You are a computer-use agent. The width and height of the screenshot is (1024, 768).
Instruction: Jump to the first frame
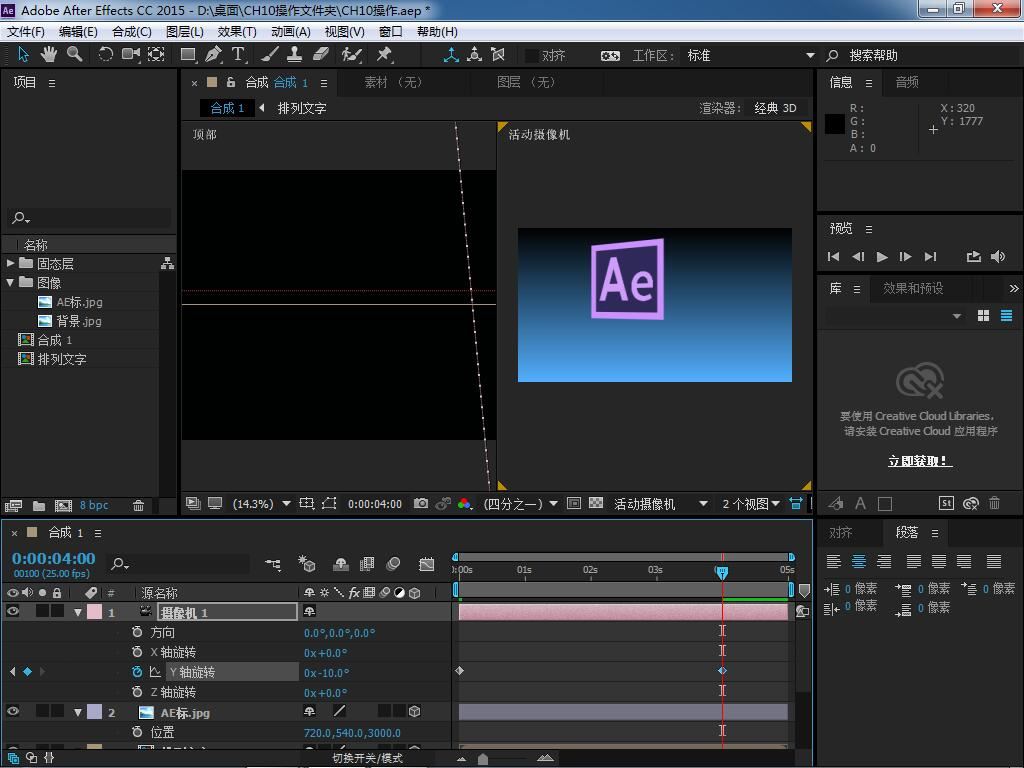point(833,257)
